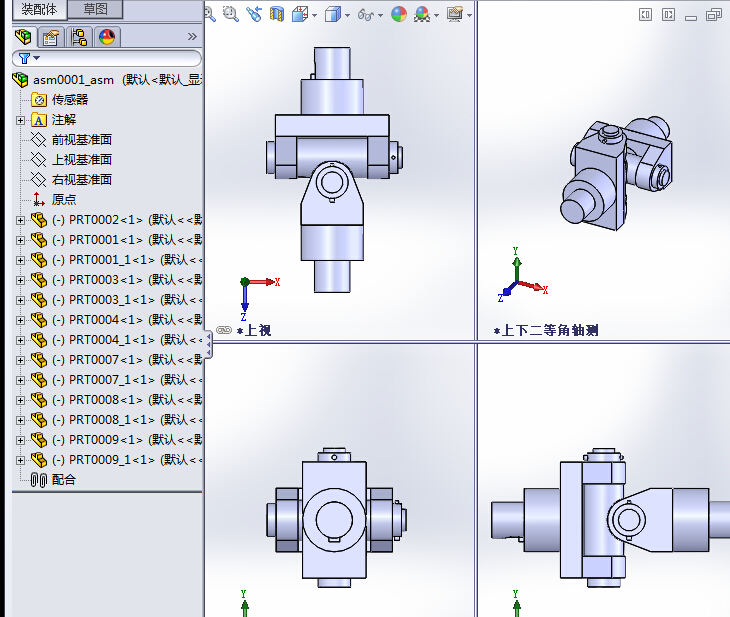Select the 配合 mates folder

coord(64,480)
